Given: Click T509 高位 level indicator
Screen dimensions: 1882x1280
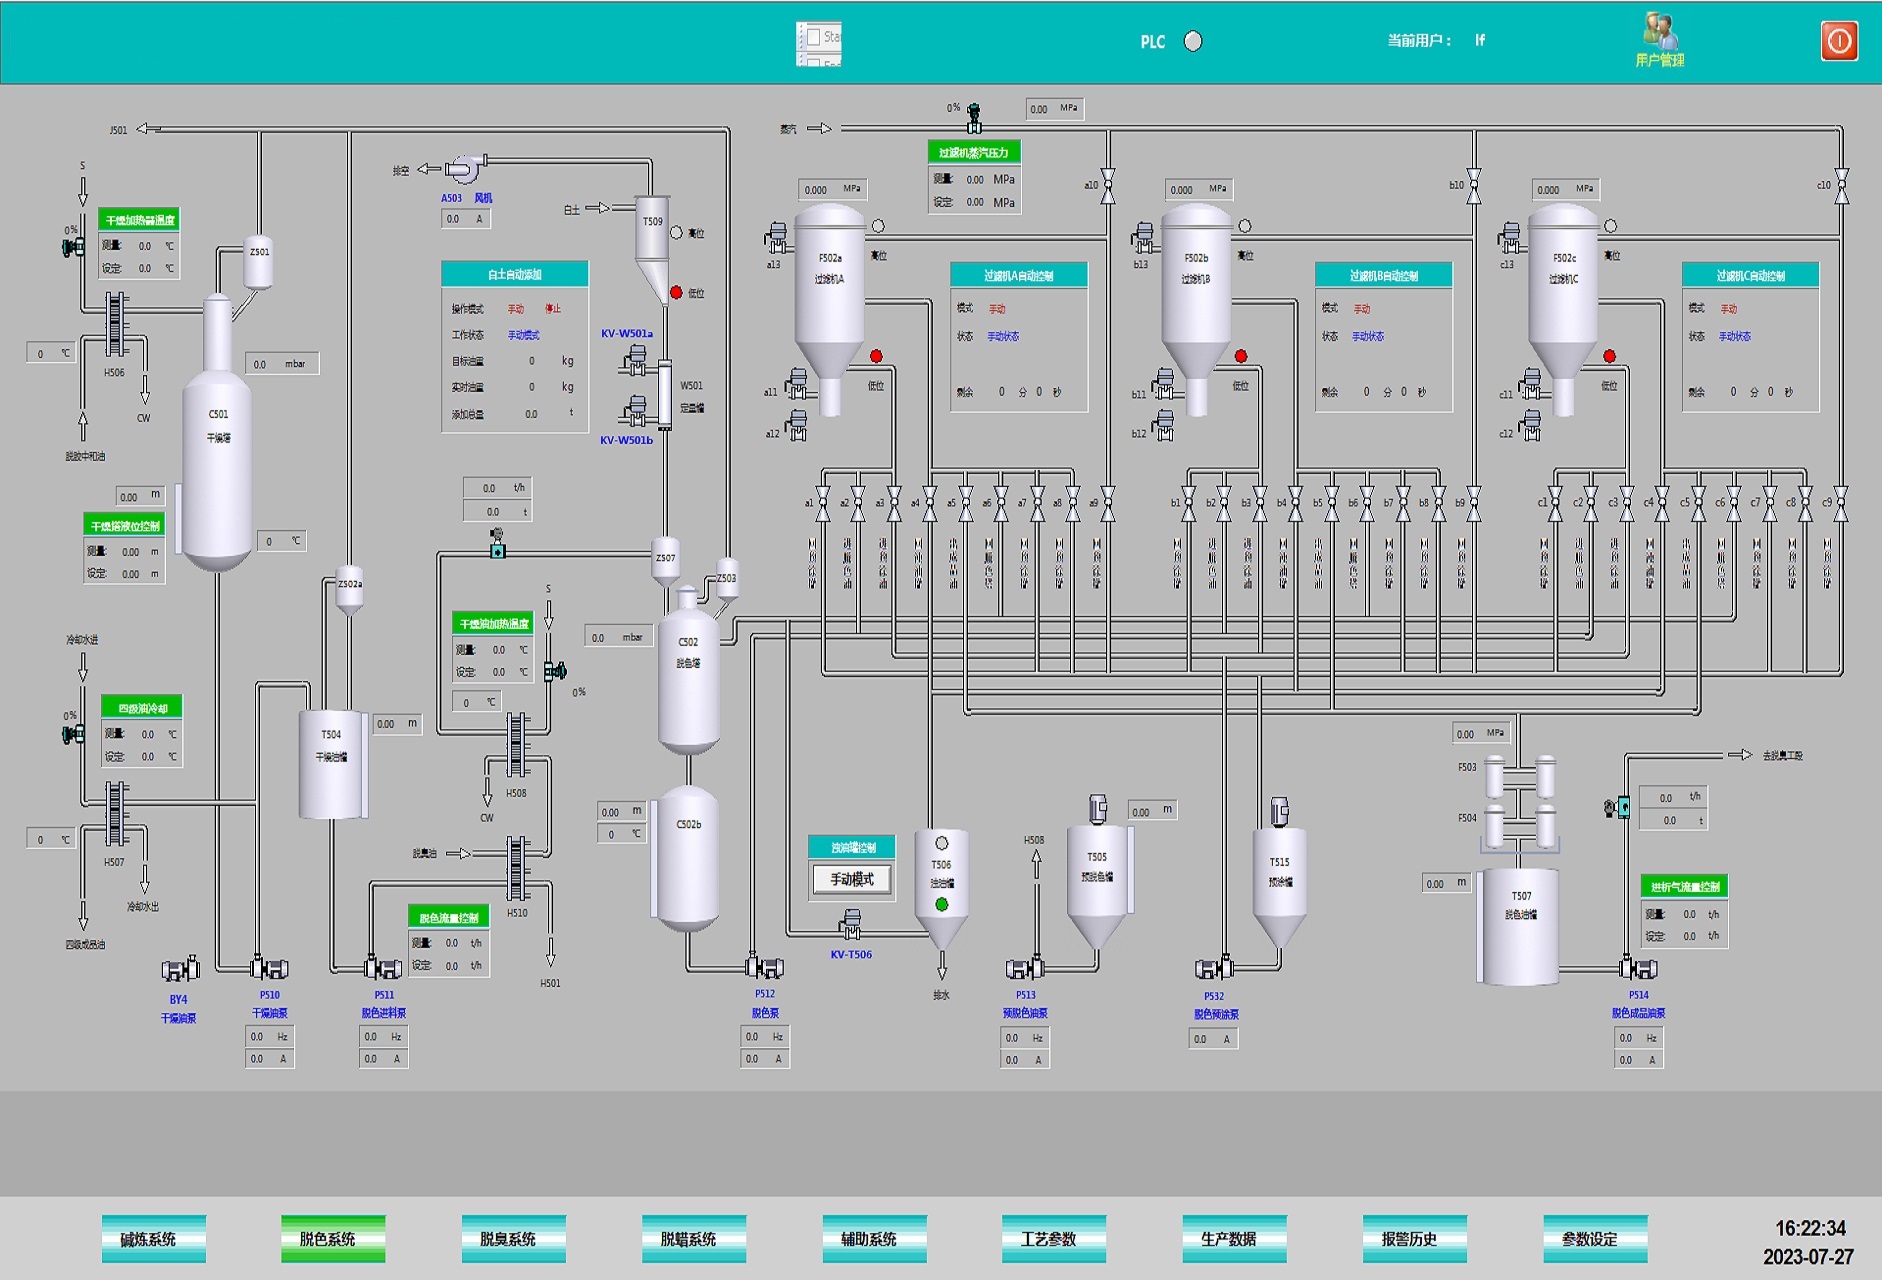Looking at the screenshot, I should pos(676,232).
